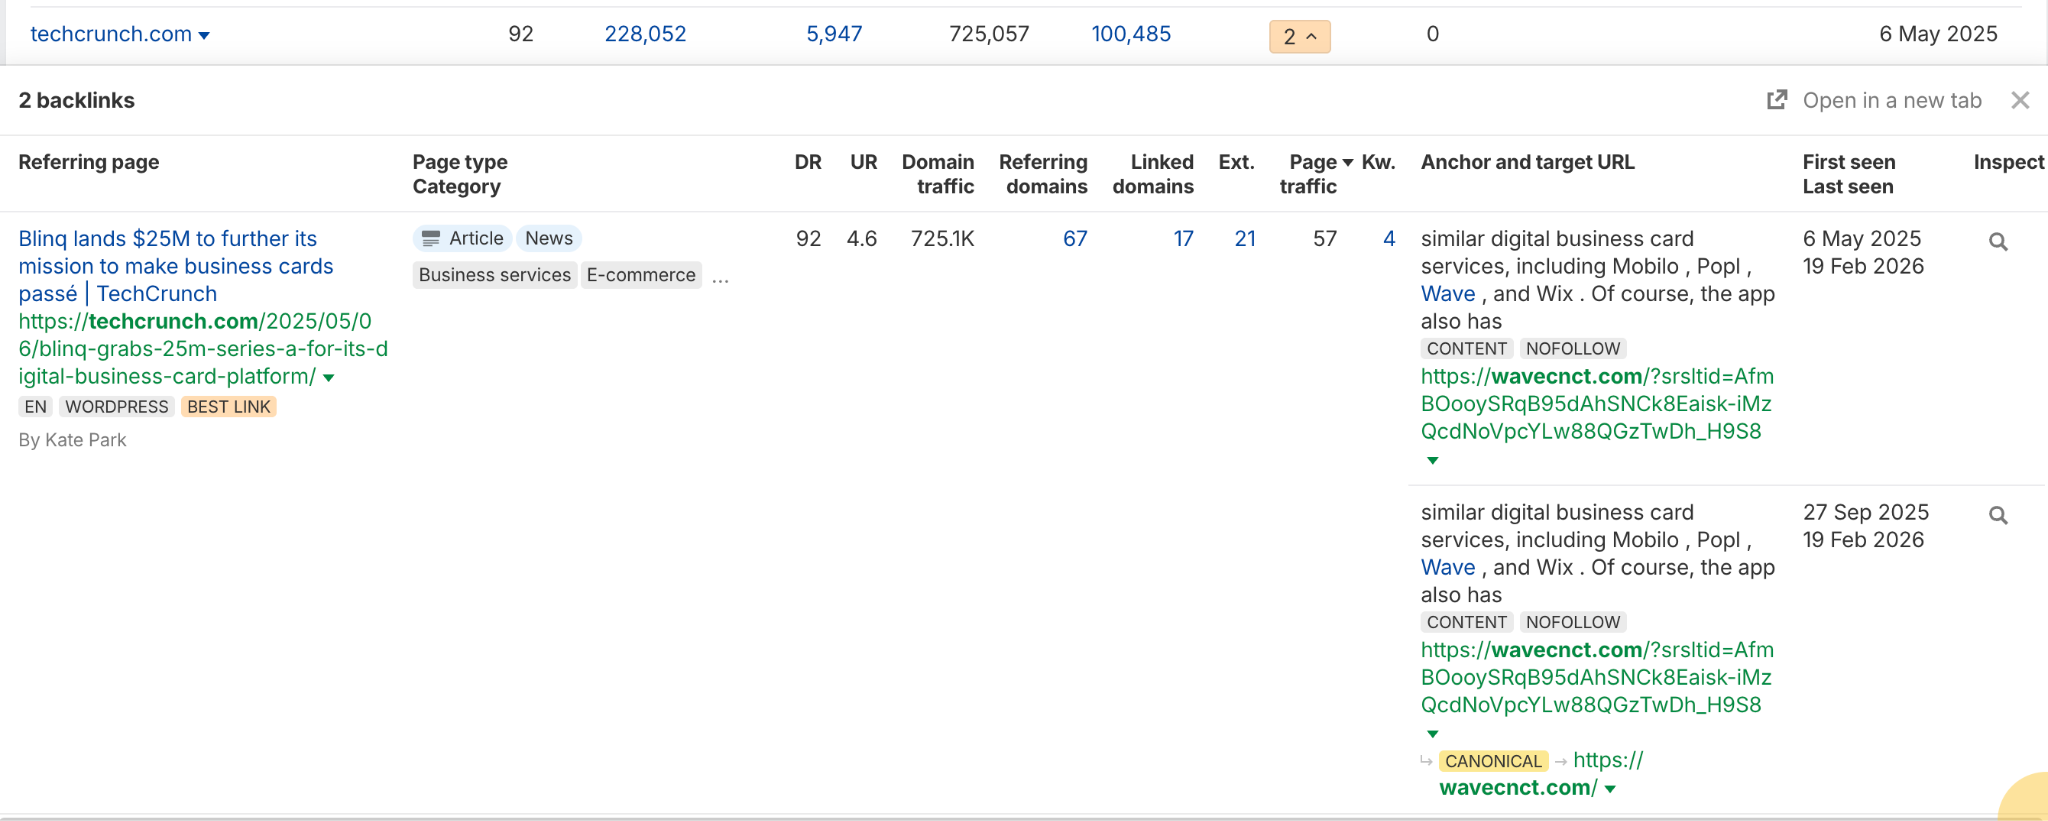Open wavecnct.com target URL for 6 May 2025 backlink

coord(1597,404)
